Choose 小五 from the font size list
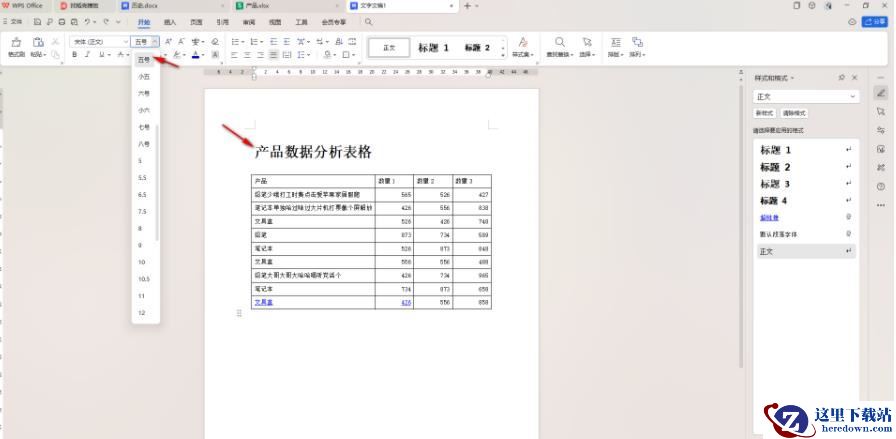 [144, 76]
